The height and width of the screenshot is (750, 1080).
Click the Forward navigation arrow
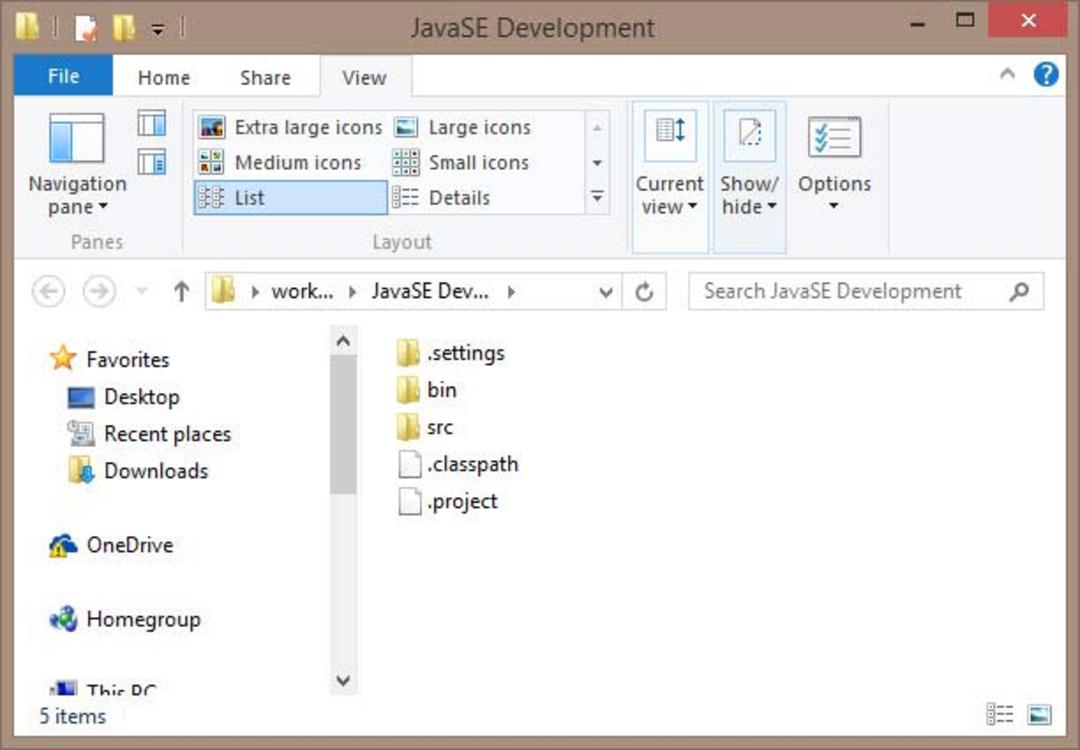[x=99, y=291]
